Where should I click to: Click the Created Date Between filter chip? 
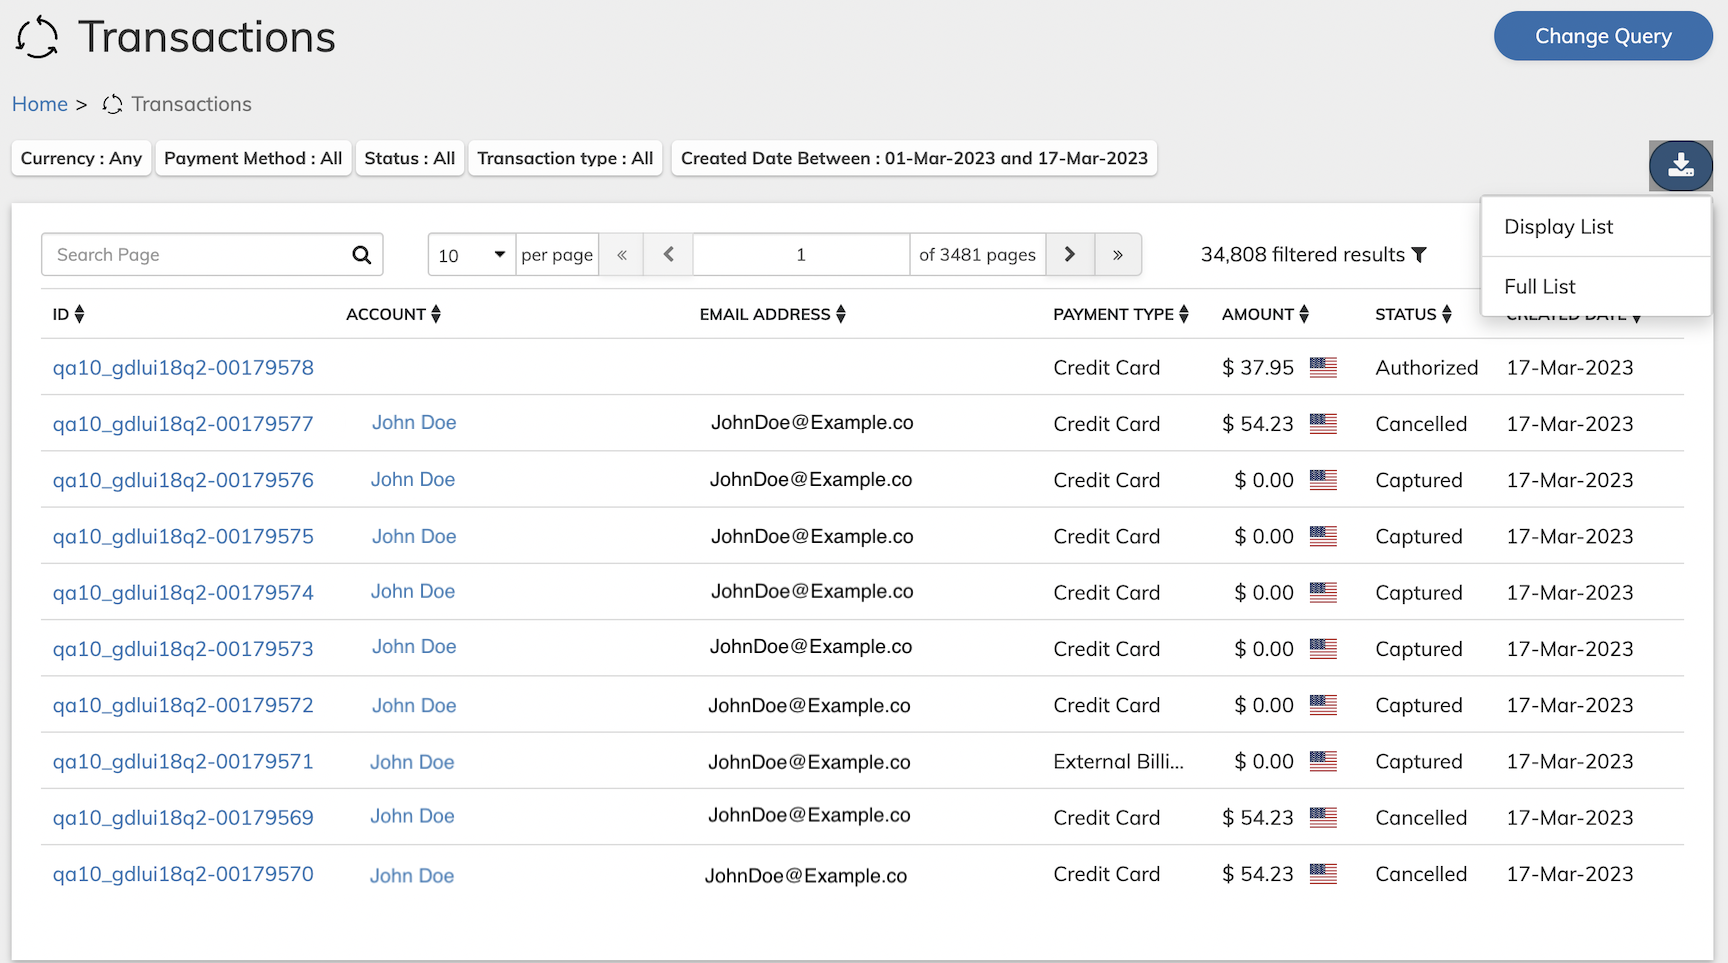(x=914, y=158)
